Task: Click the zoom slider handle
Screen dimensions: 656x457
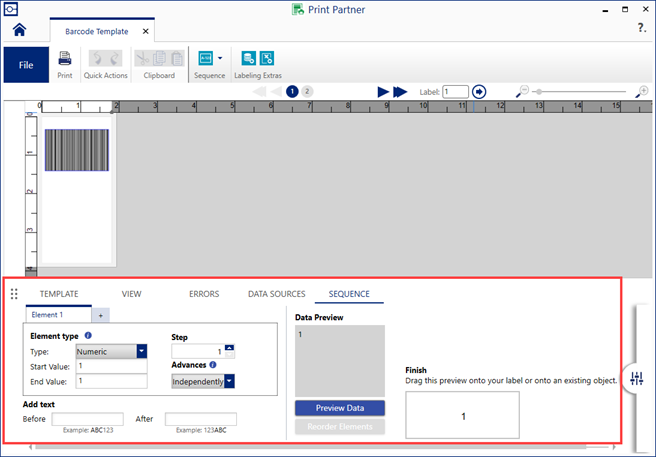Action: coord(539,91)
